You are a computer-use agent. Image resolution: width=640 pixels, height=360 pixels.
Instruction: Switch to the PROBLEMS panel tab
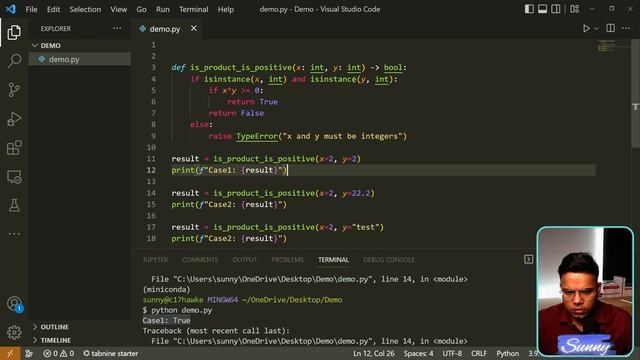(x=288, y=260)
